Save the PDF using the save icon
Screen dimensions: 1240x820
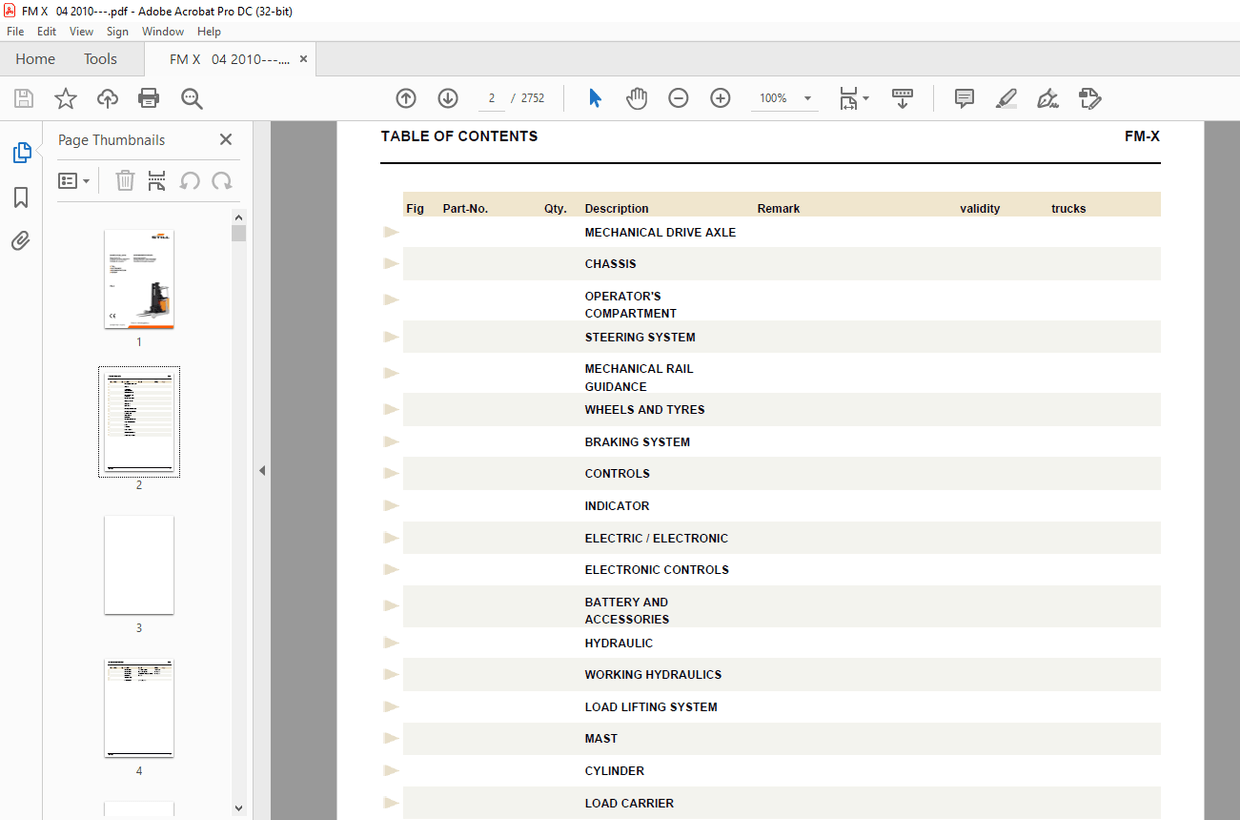pos(23,98)
